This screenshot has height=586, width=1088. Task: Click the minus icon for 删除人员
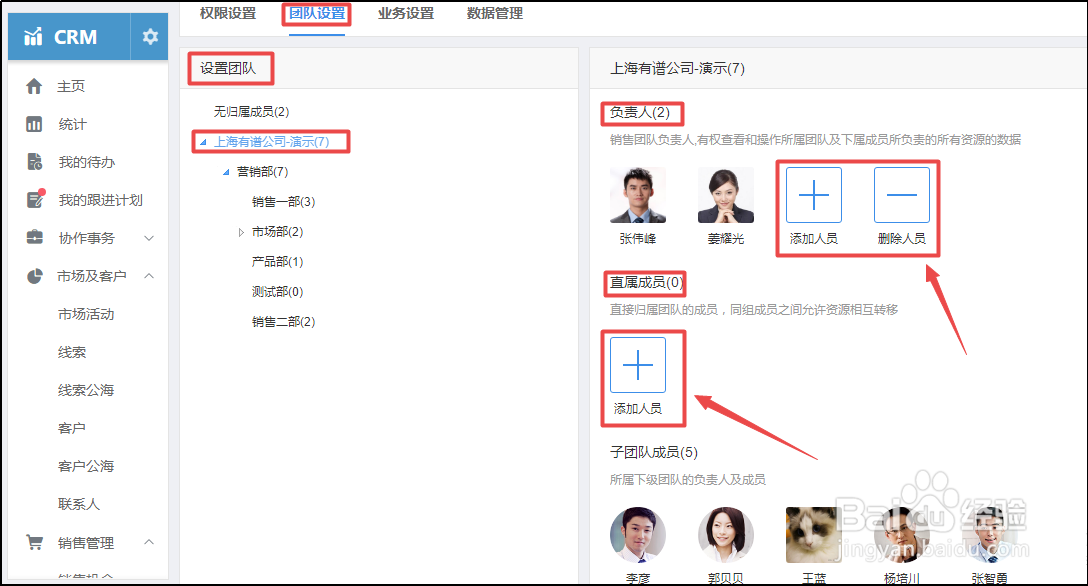tap(901, 195)
